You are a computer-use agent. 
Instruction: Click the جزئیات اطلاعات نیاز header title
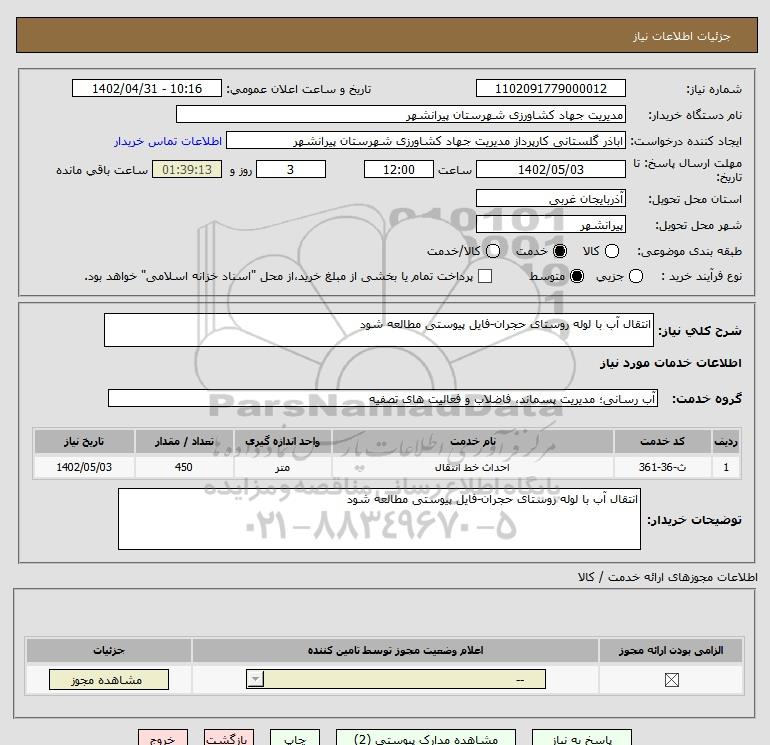coord(682,36)
